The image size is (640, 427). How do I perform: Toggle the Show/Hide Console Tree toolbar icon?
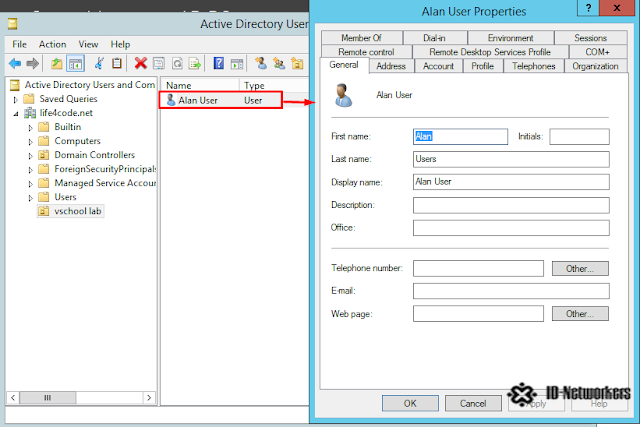point(76,63)
